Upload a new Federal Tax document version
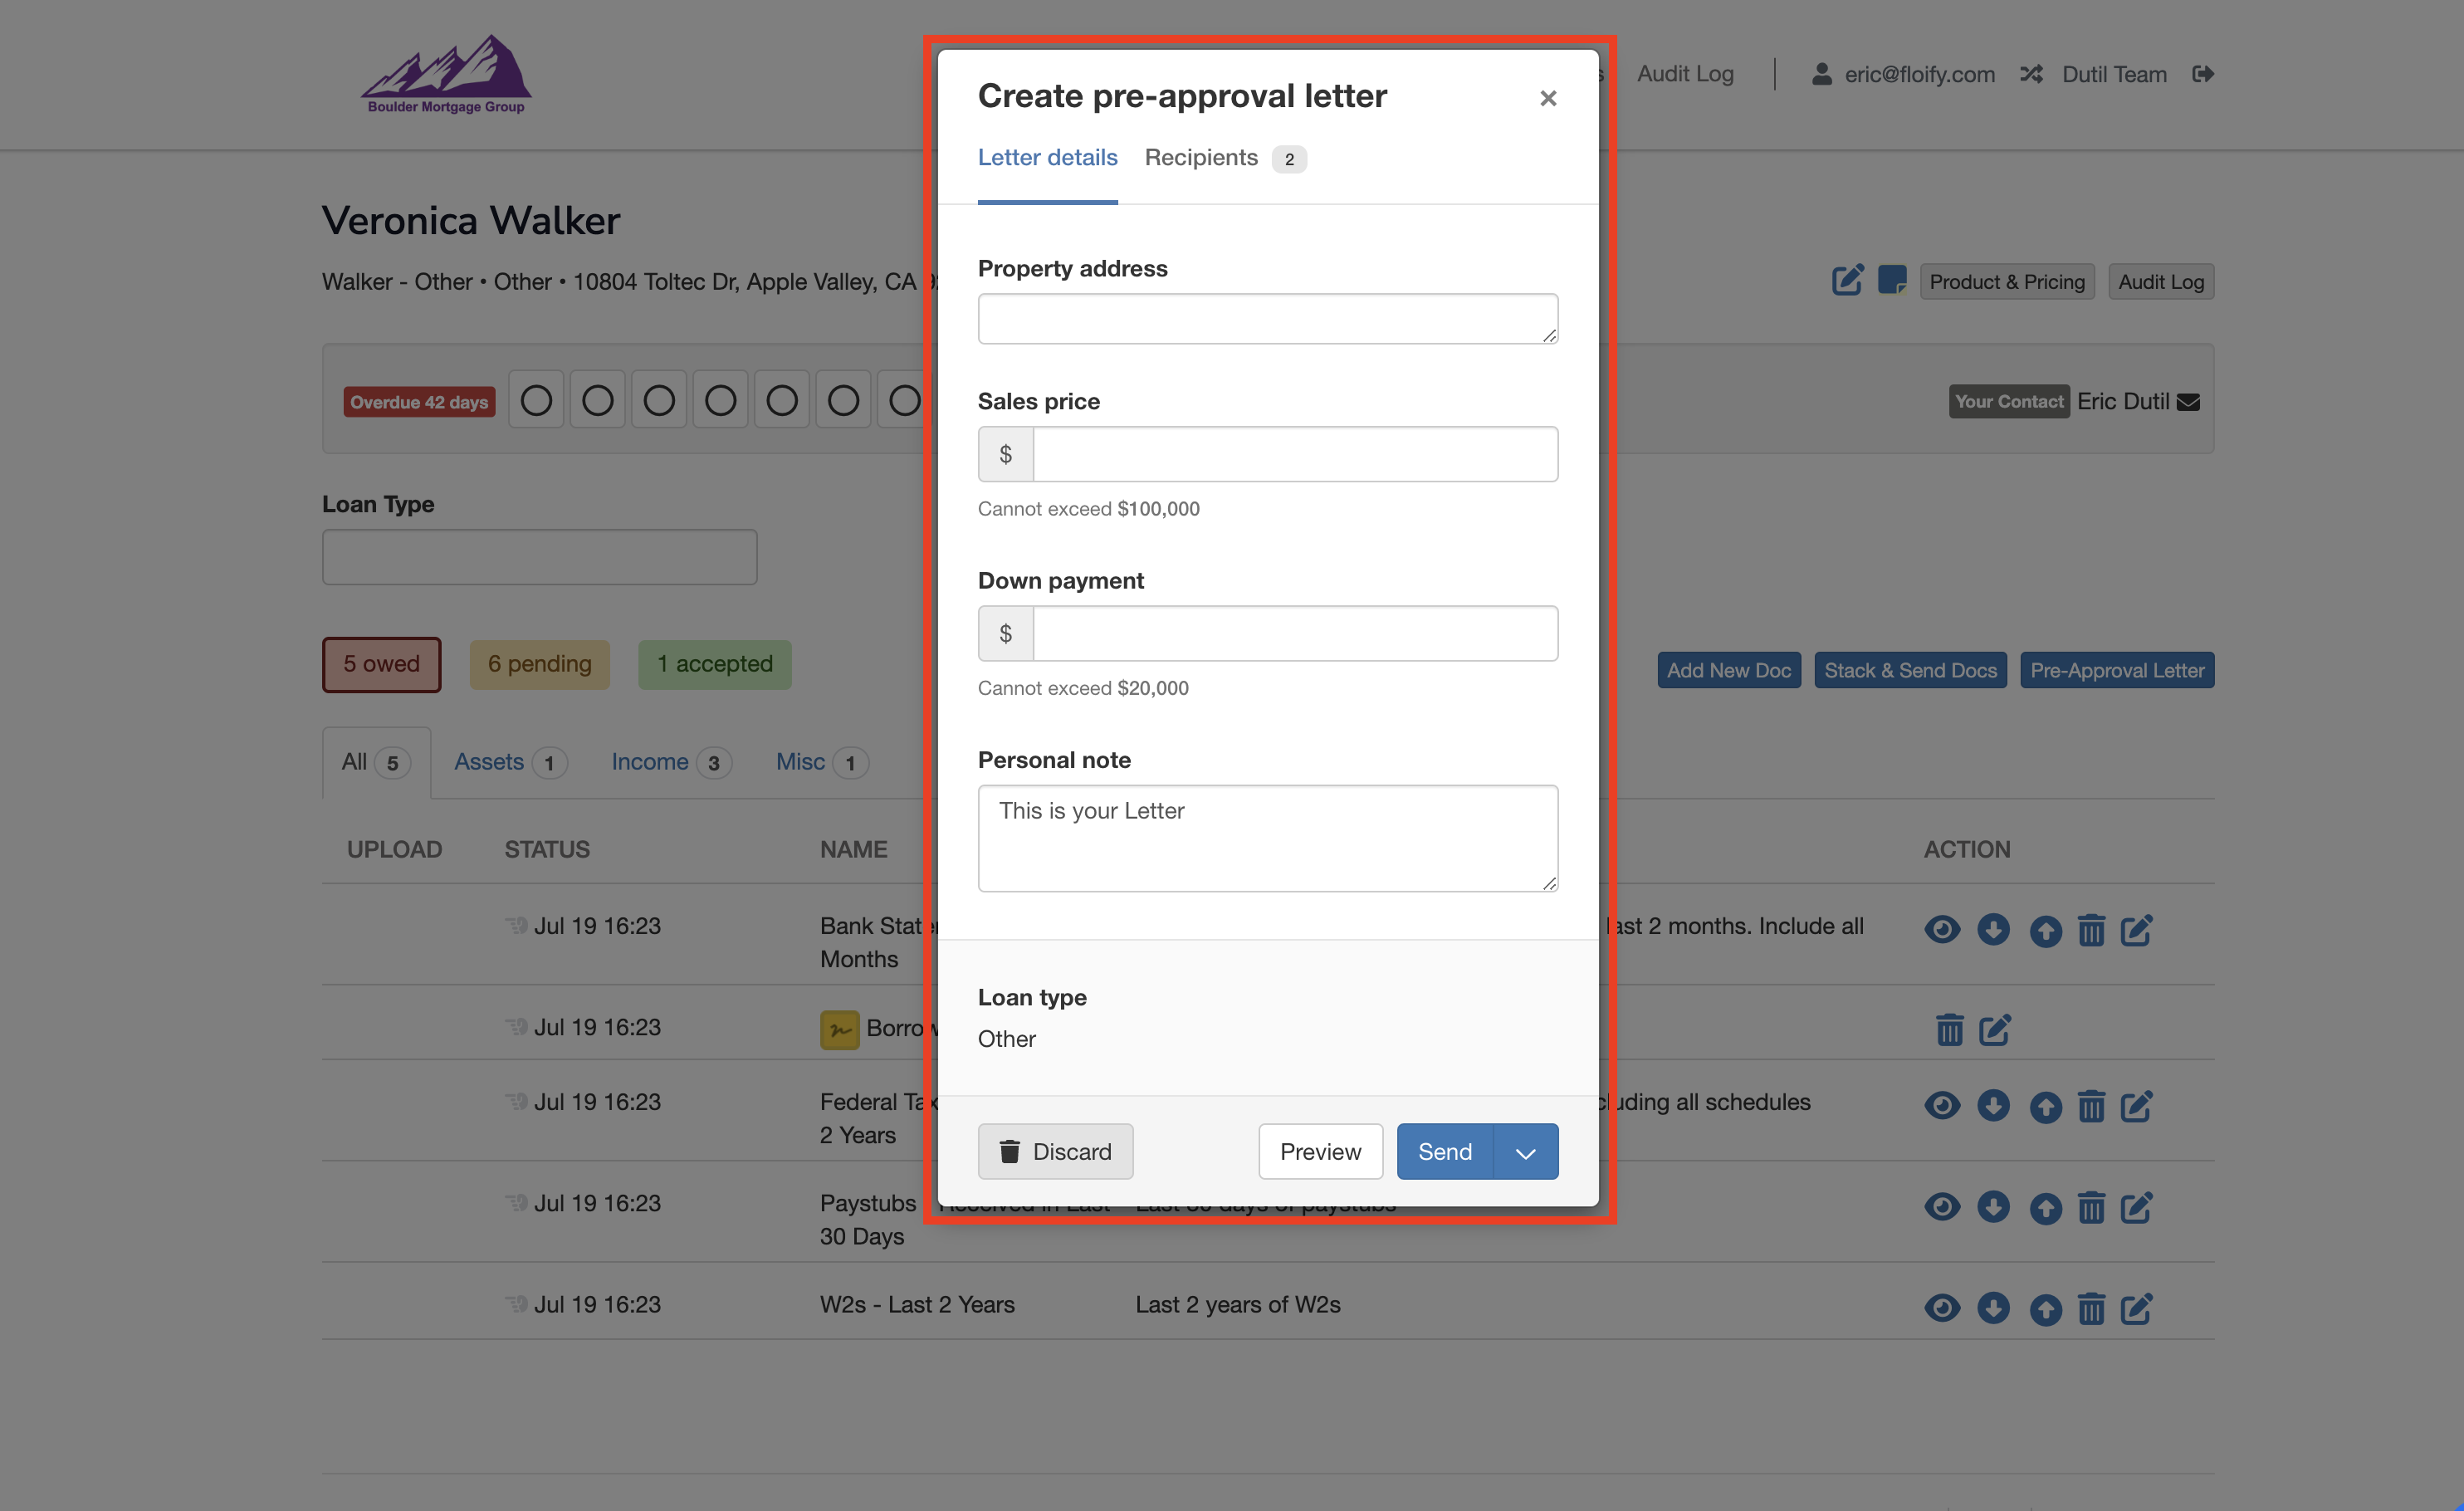Screen dimensions: 2464x1511 2045,1106
